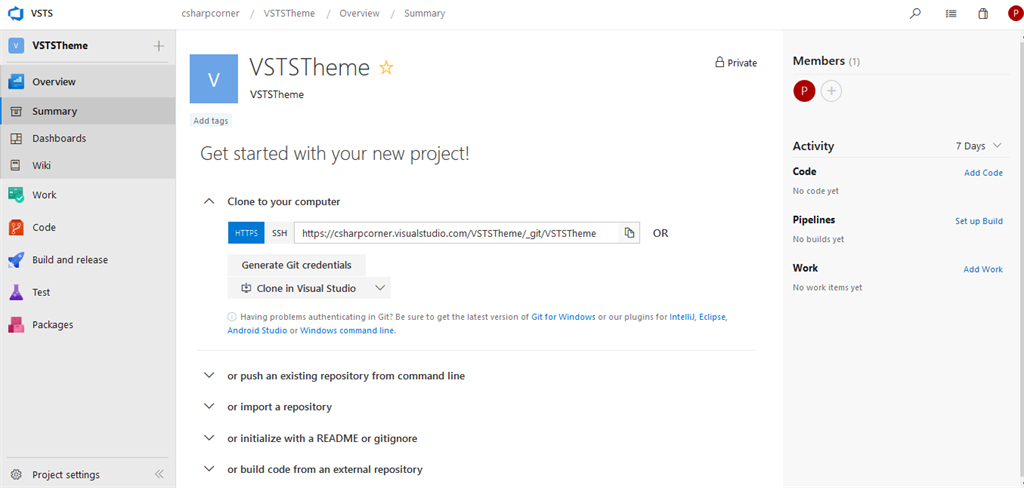Go to the Wiki sidebar item
Screen dimensions: 1024x488
point(41,165)
